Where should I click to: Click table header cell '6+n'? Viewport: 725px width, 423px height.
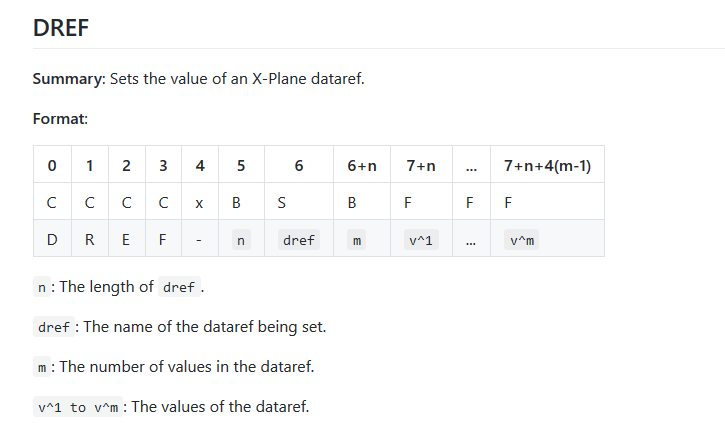[x=362, y=165]
